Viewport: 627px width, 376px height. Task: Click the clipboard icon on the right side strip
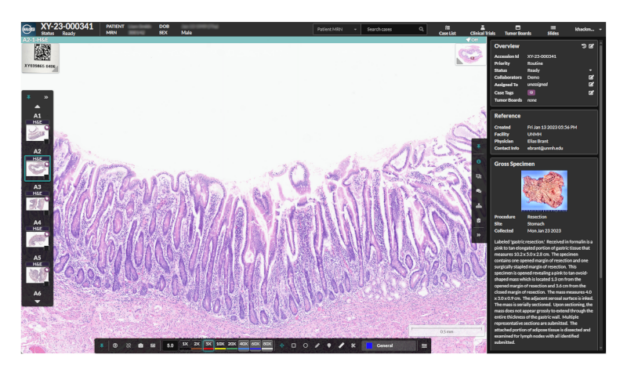click(479, 220)
